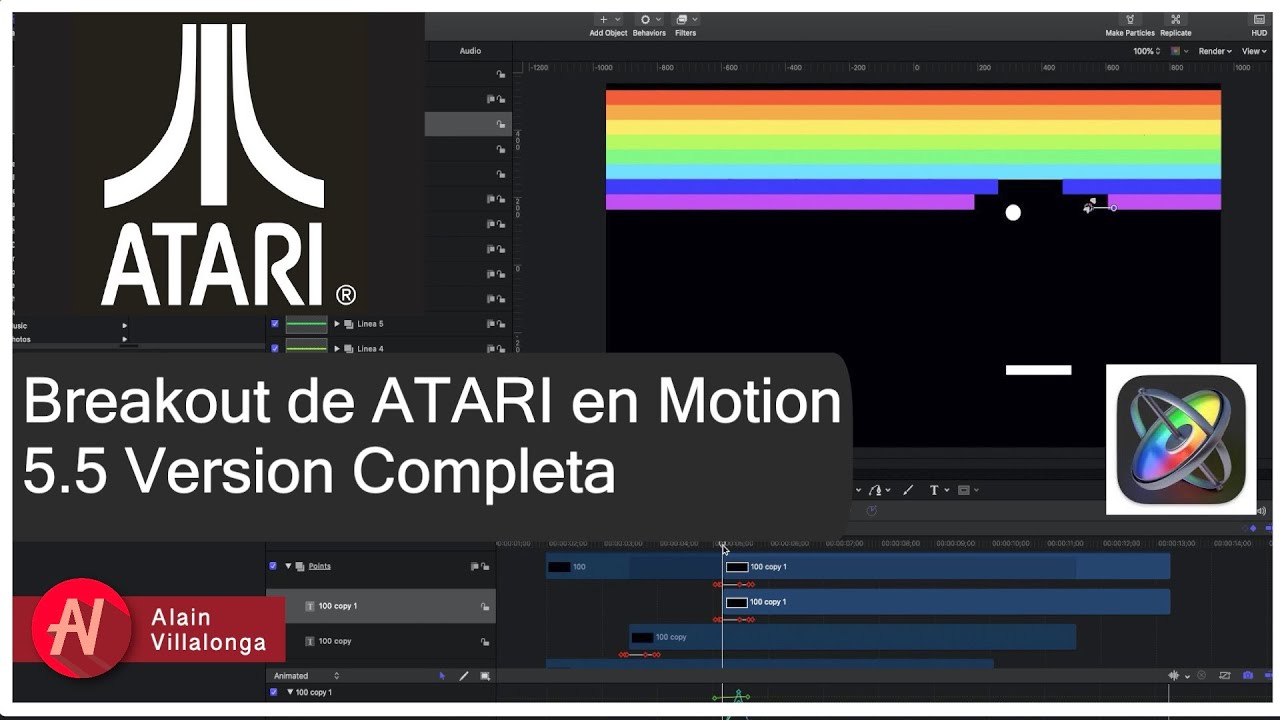Toggle the lock on Linea 5
This screenshot has height=720, width=1280.
[501, 324]
